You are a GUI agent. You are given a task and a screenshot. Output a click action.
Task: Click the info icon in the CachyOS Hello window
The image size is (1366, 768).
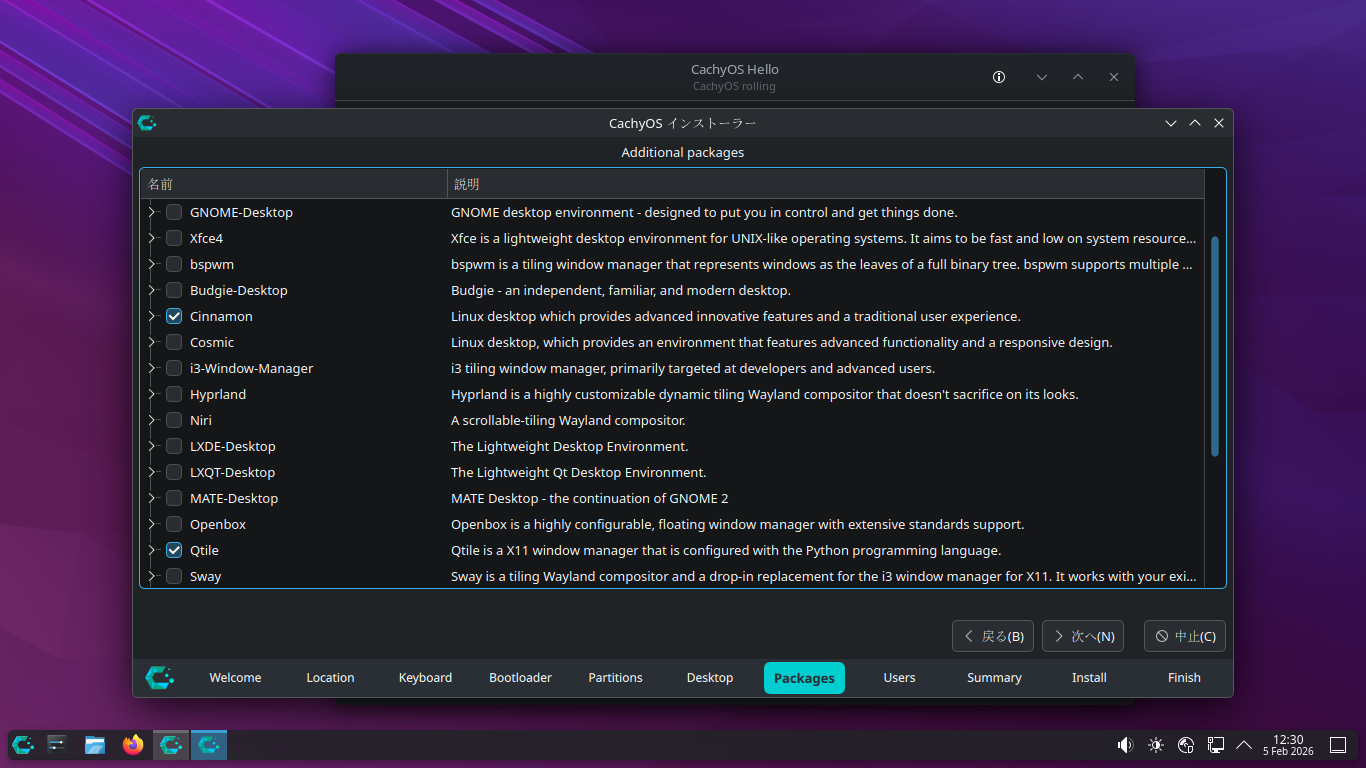999,77
